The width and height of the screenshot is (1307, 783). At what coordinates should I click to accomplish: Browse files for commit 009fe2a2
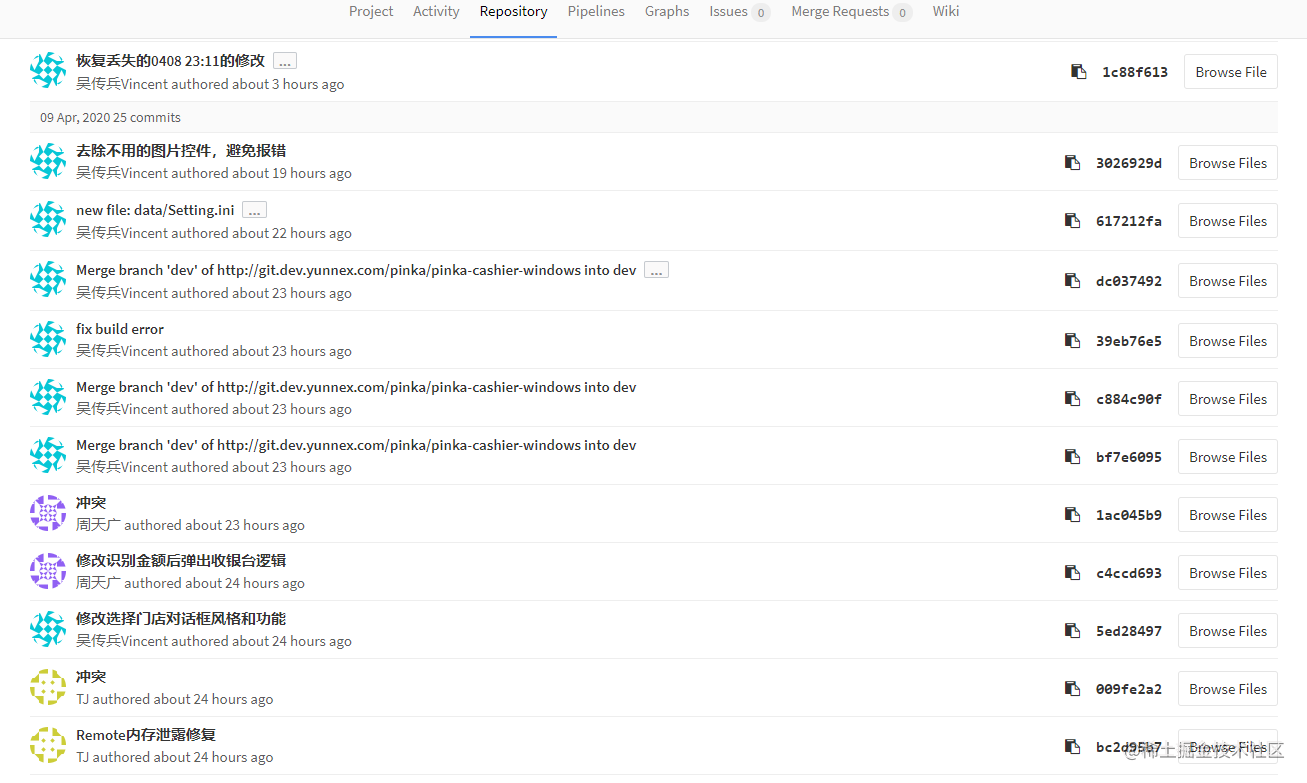point(1228,689)
